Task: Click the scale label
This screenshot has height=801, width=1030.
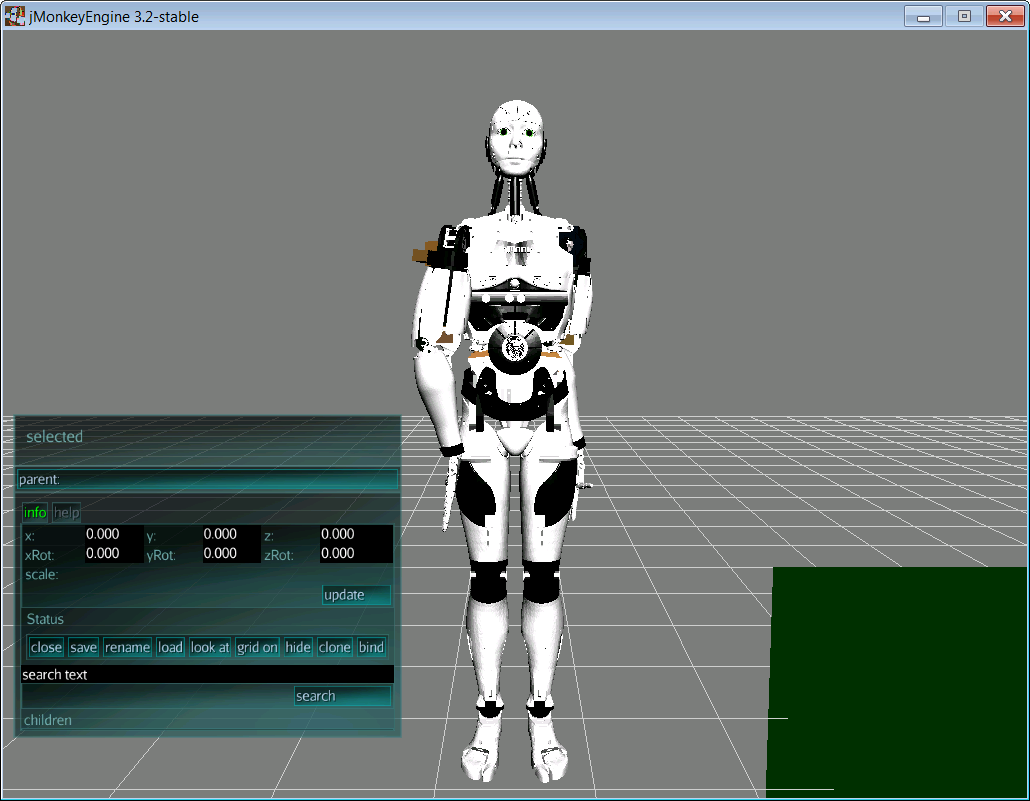Action: tap(41, 575)
